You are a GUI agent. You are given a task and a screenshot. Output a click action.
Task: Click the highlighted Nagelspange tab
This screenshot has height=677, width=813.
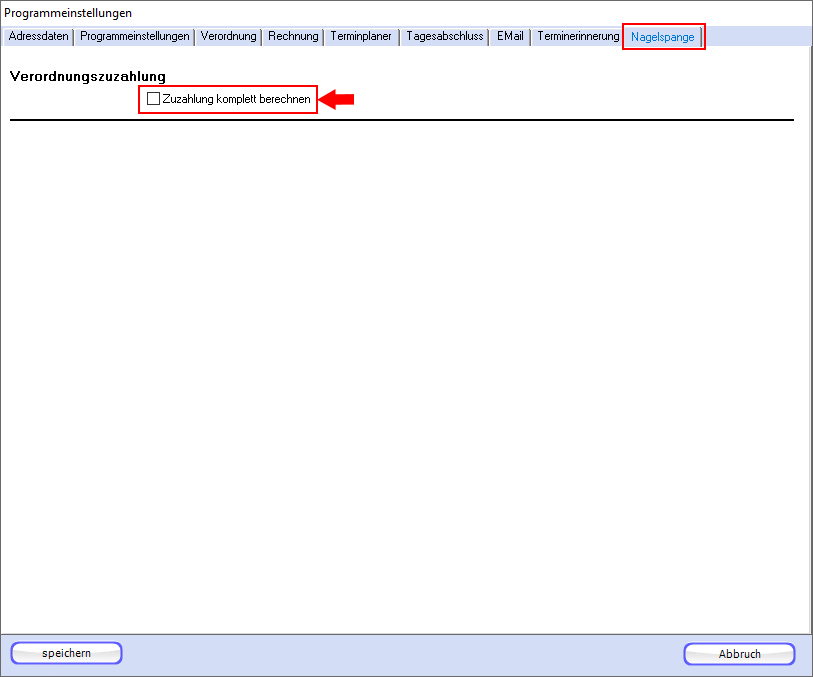[x=662, y=37]
